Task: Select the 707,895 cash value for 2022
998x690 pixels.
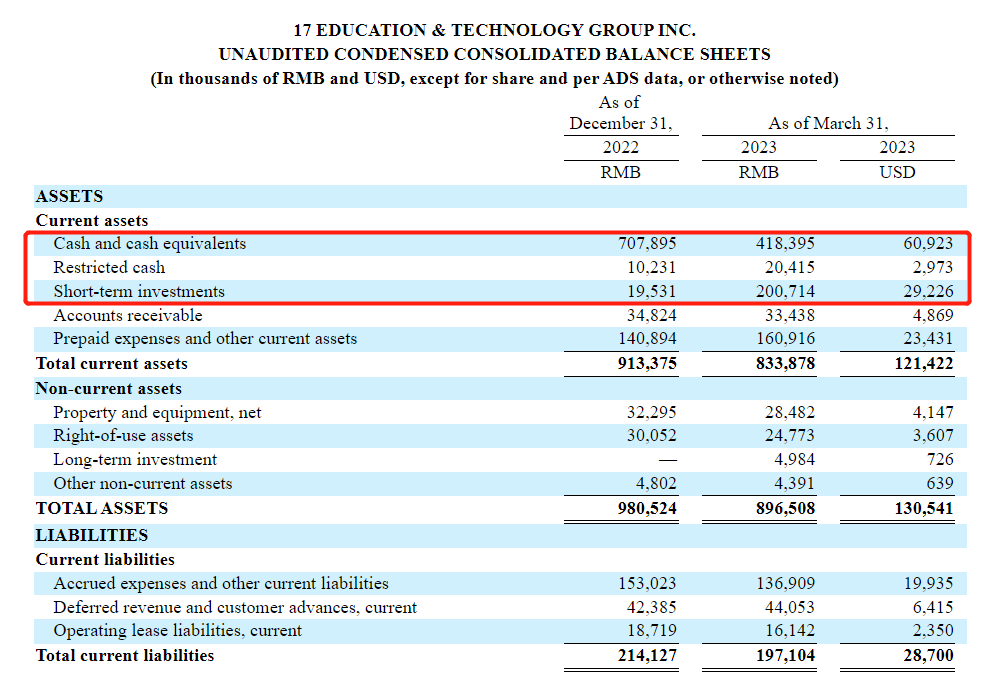Action: (647, 243)
